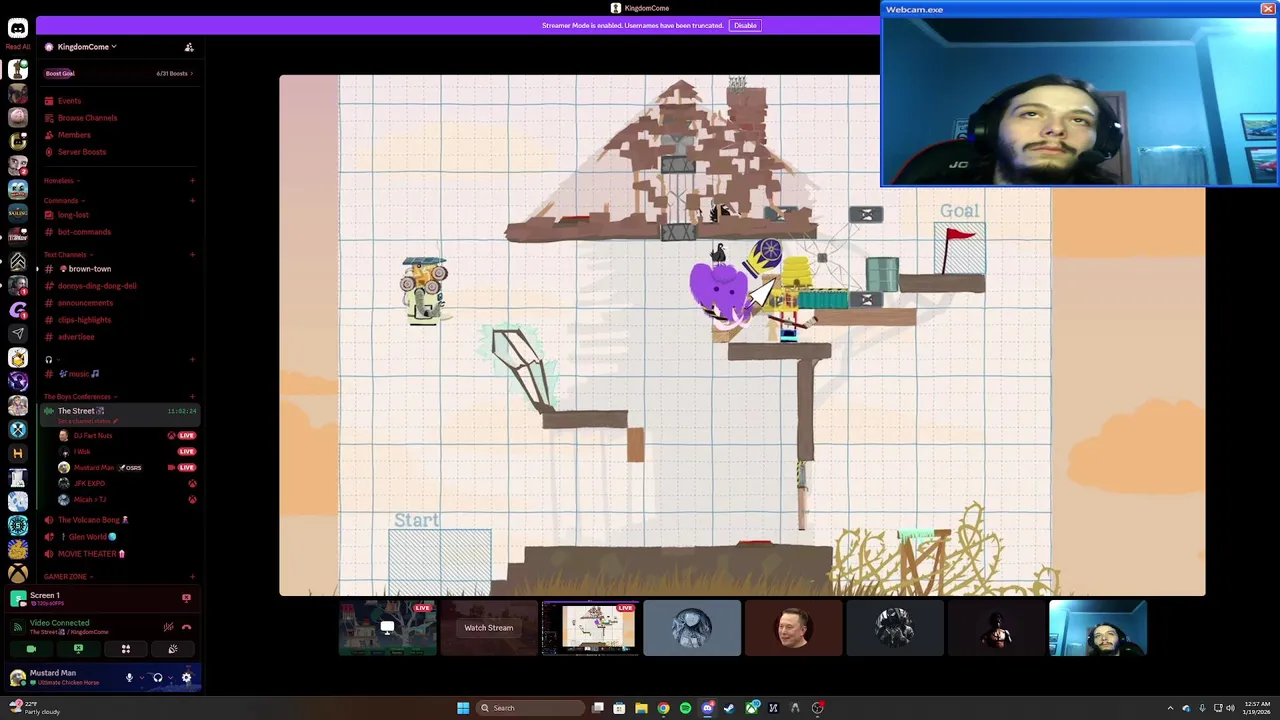Select the webcam participant tile
Viewport: 1280px width, 720px height.
click(1098, 628)
